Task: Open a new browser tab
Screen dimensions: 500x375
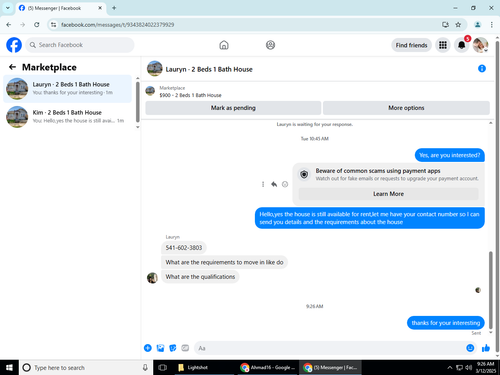Action: (x=114, y=8)
